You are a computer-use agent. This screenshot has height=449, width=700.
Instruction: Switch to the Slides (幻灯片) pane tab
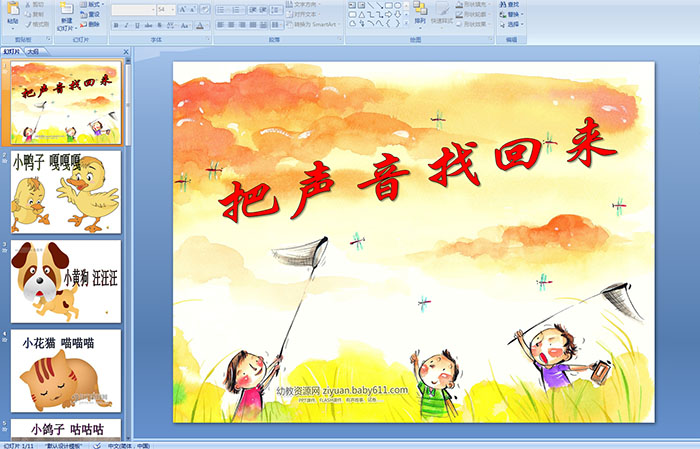point(12,52)
